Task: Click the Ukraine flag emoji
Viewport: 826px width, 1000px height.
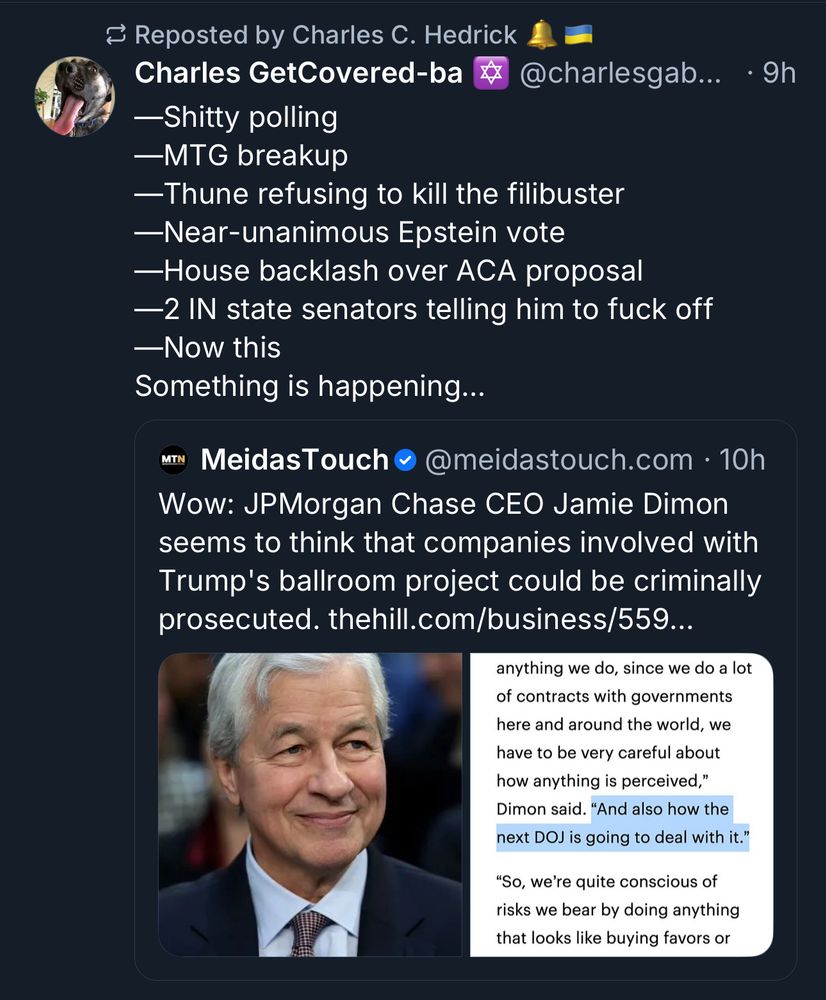Action: pyautogui.click(x=579, y=35)
